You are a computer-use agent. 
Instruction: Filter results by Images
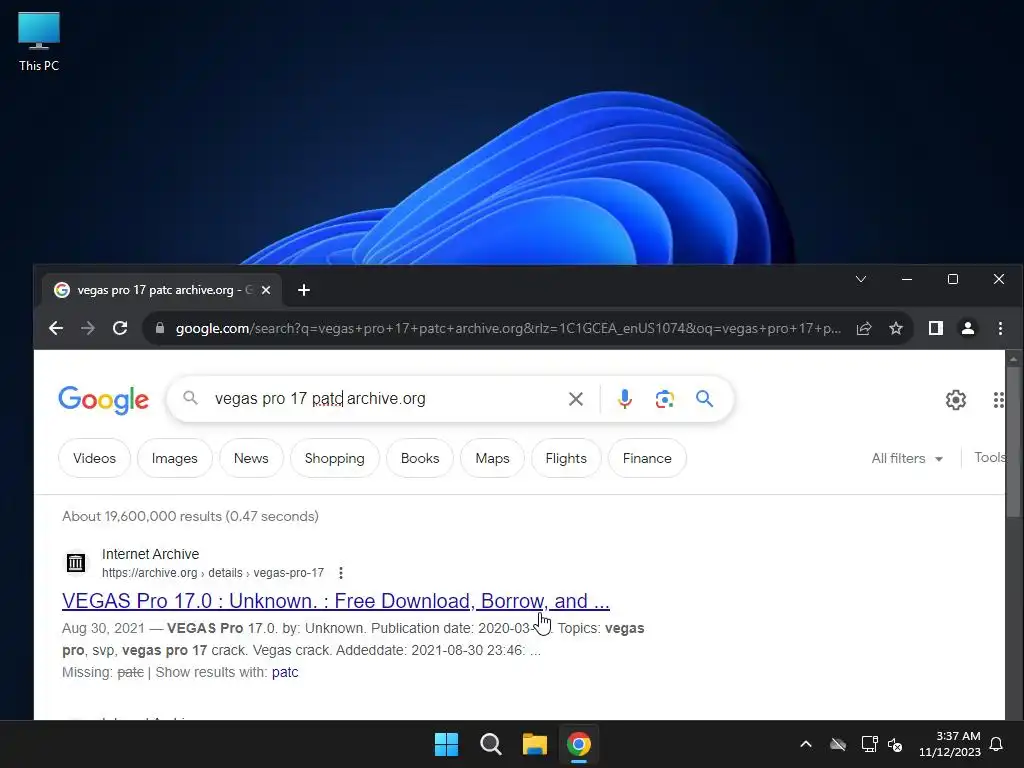[174, 458]
